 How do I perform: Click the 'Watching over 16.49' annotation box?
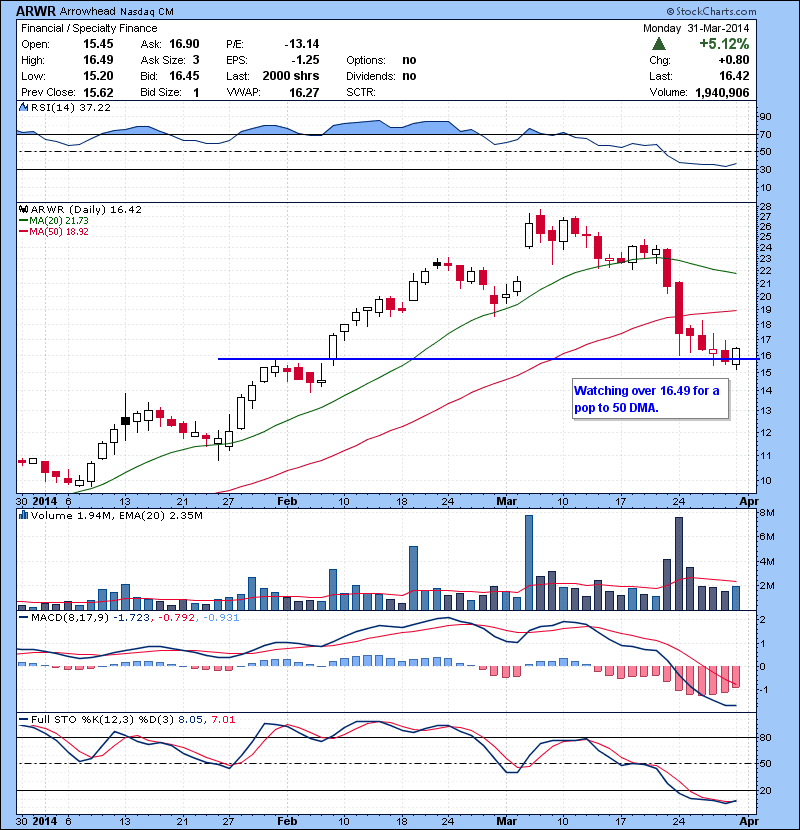pos(650,399)
